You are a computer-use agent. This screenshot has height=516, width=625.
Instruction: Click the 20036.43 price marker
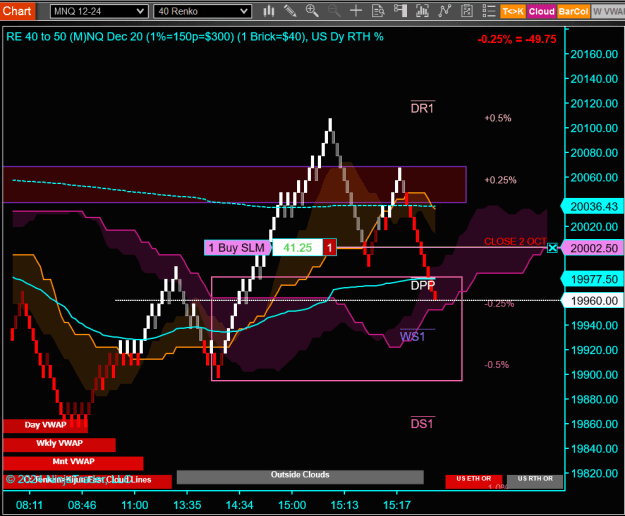(594, 207)
